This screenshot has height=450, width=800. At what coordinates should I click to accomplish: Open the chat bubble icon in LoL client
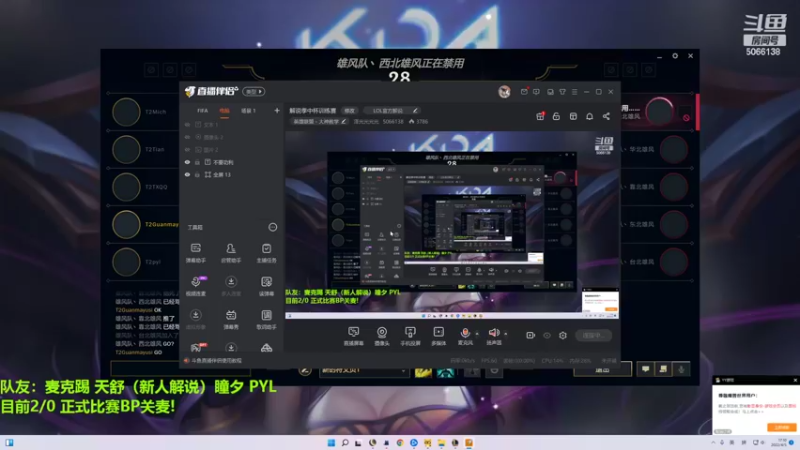click(x=645, y=369)
